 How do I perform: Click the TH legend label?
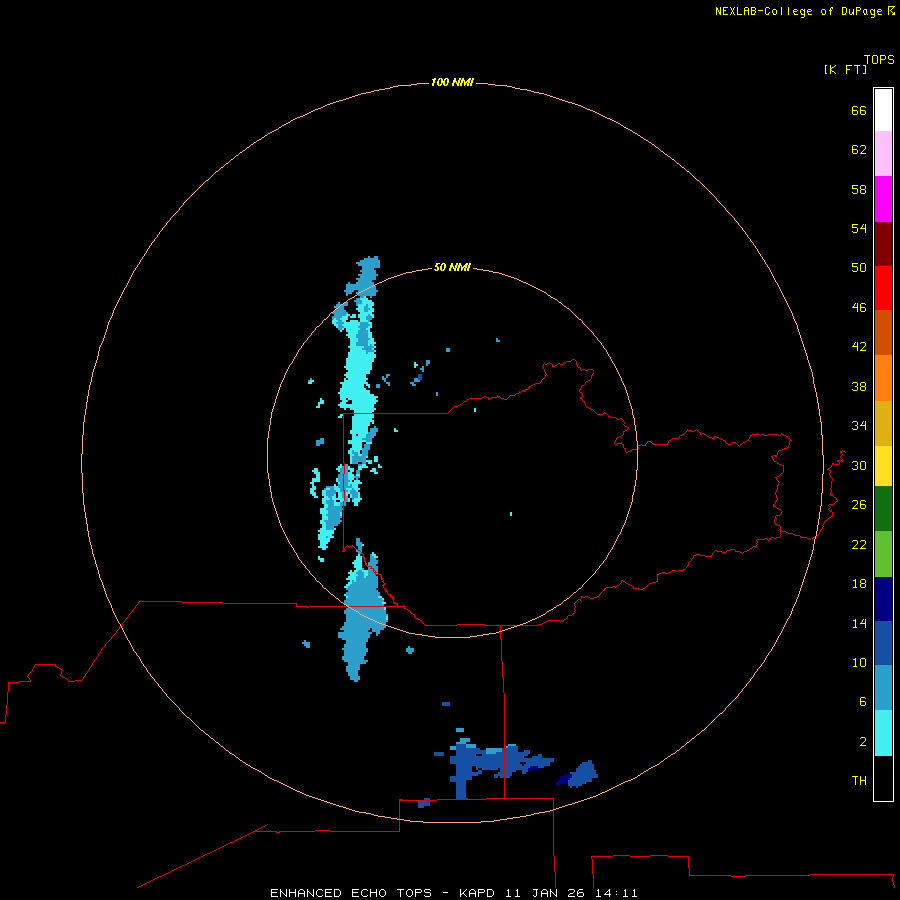[x=859, y=780]
